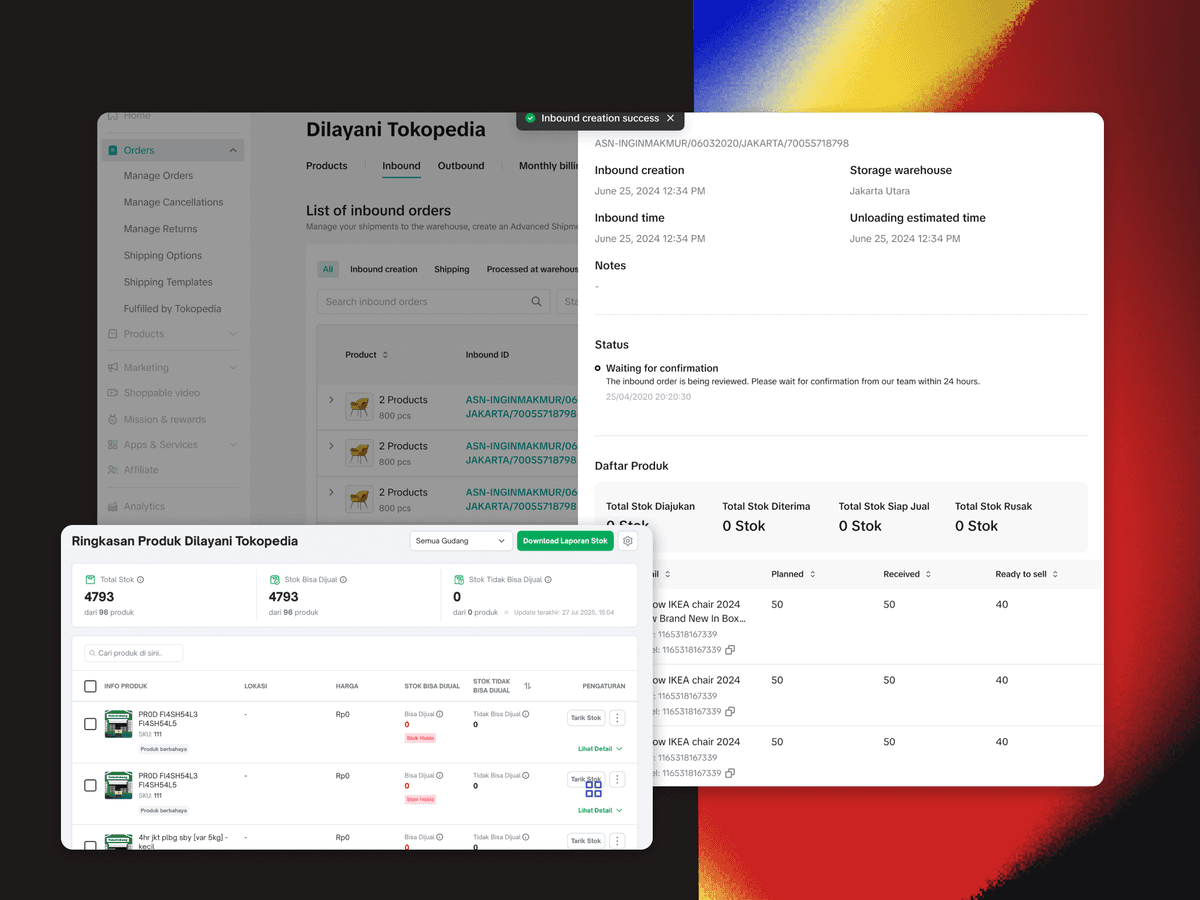Open Shipping Templates in sidebar
Viewport: 1200px width, 900px height.
[168, 282]
